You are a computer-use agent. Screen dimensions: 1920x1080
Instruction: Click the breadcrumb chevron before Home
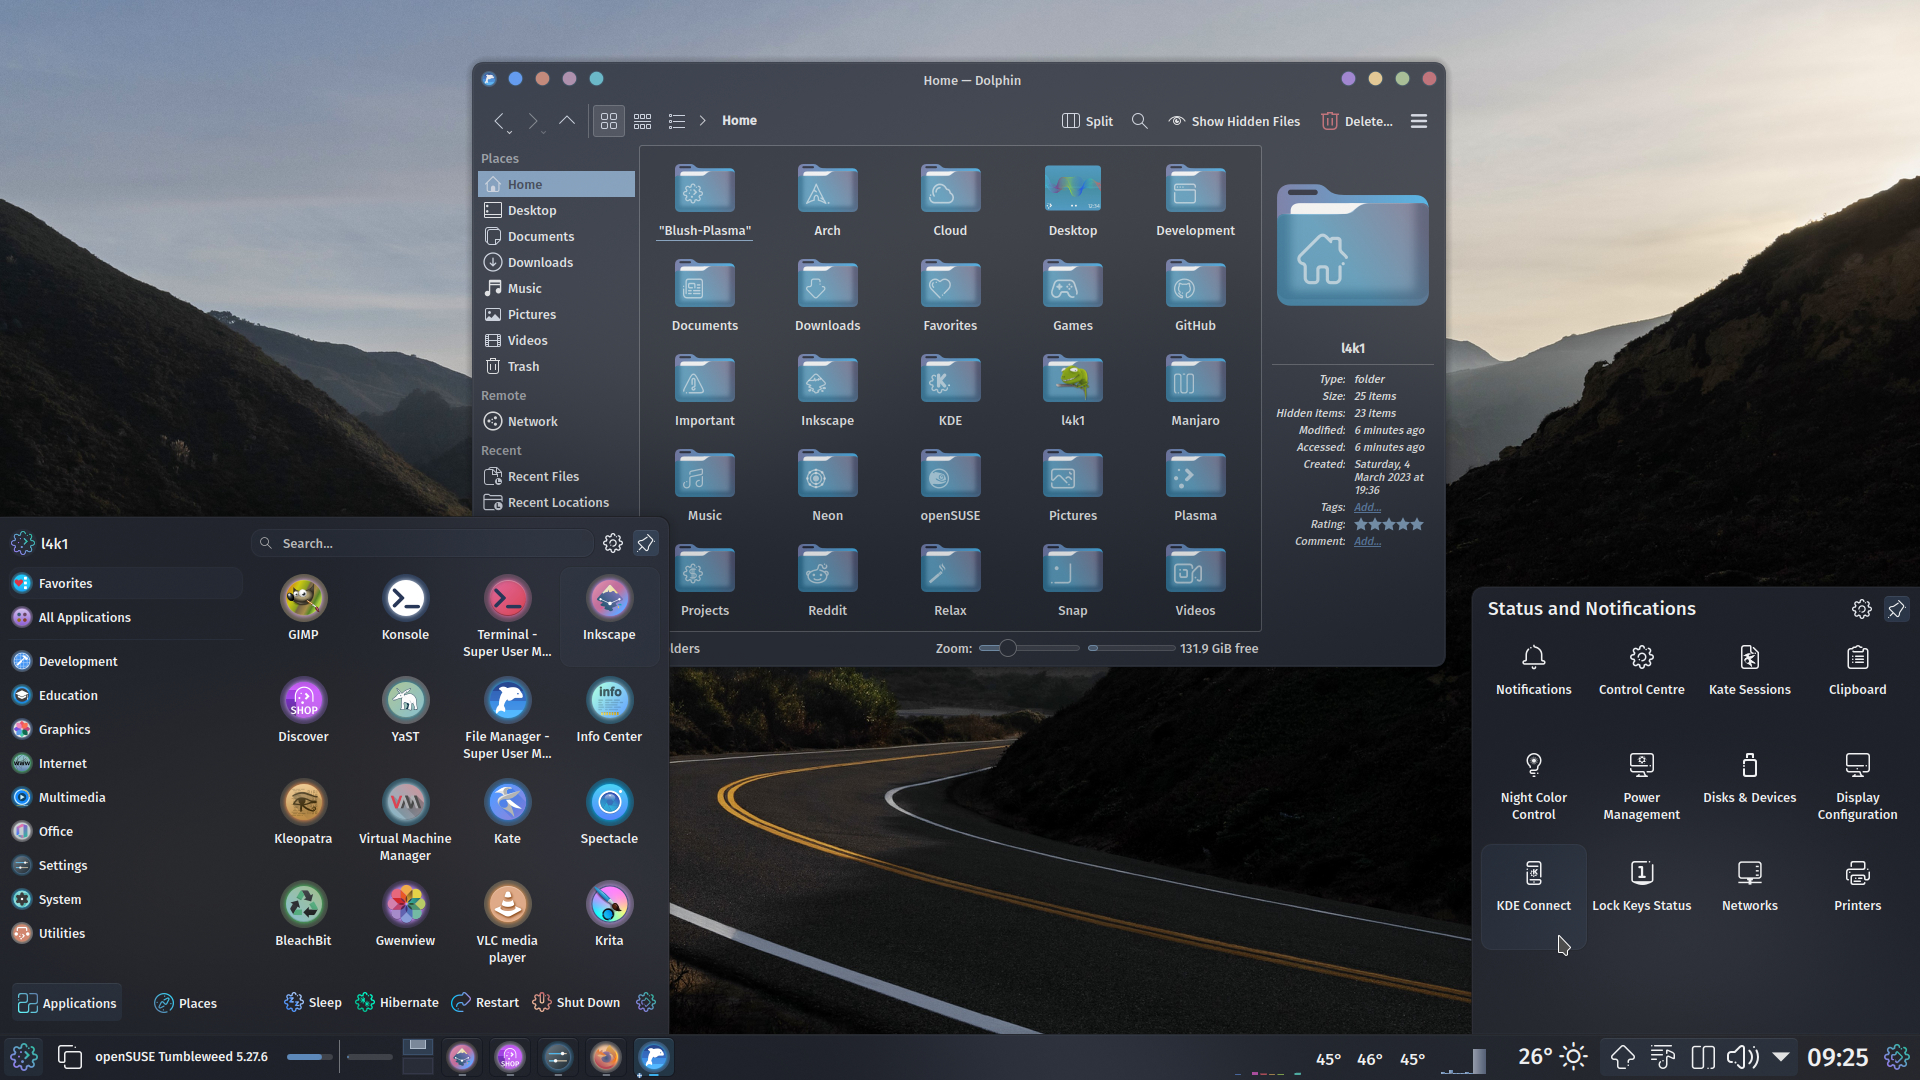pos(702,121)
